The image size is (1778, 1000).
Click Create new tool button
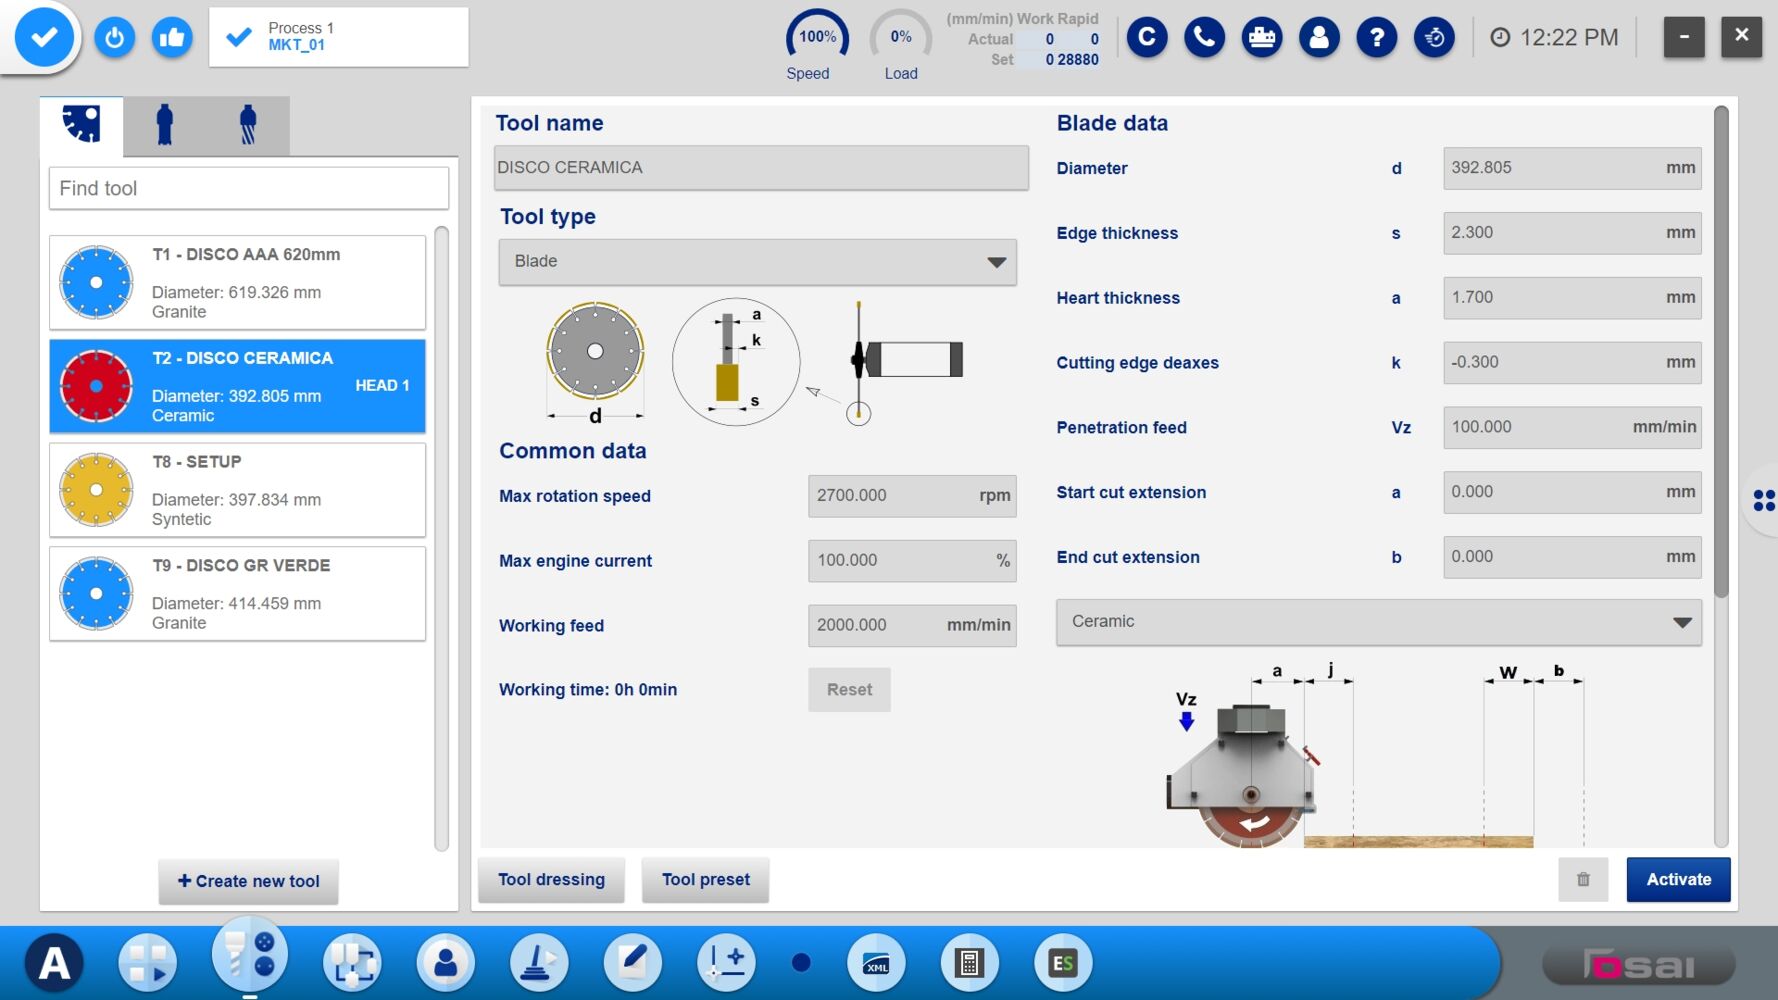[x=248, y=881]
